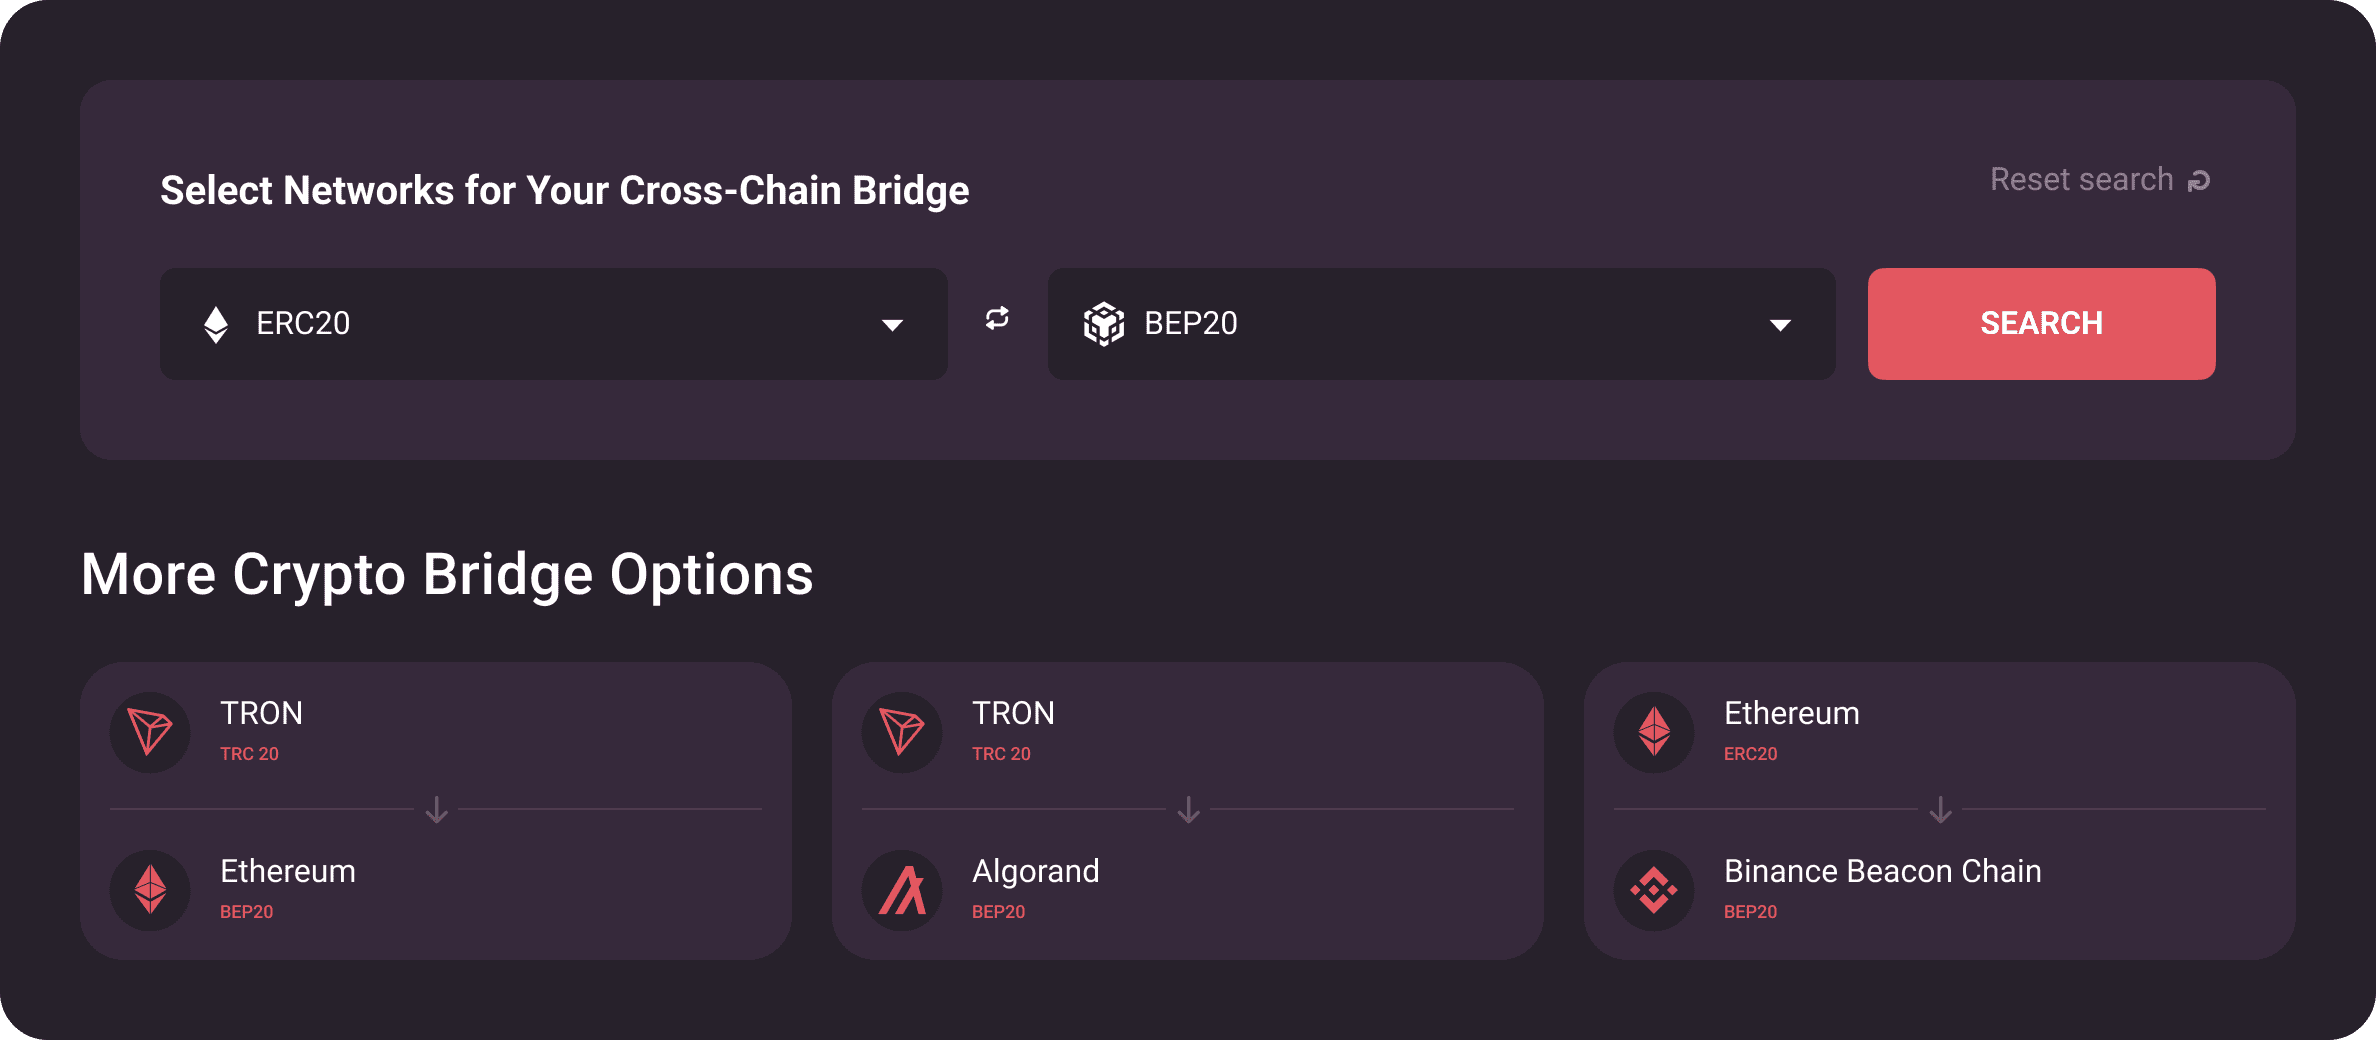Select the TRON to Algorand bridge card

[x=1188, y=811]
